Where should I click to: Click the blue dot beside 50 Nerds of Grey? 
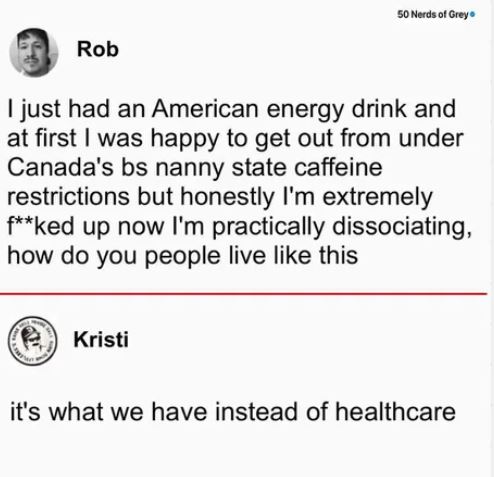coord(473,14)
